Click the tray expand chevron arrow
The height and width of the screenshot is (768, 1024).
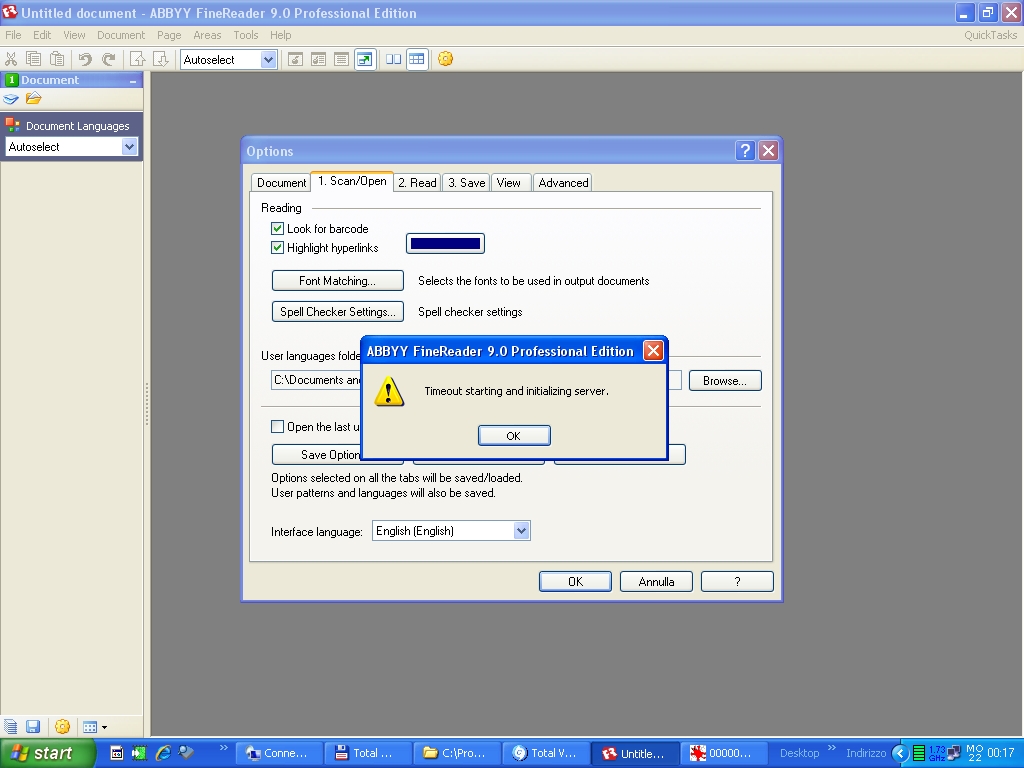[x=901, y=753]
